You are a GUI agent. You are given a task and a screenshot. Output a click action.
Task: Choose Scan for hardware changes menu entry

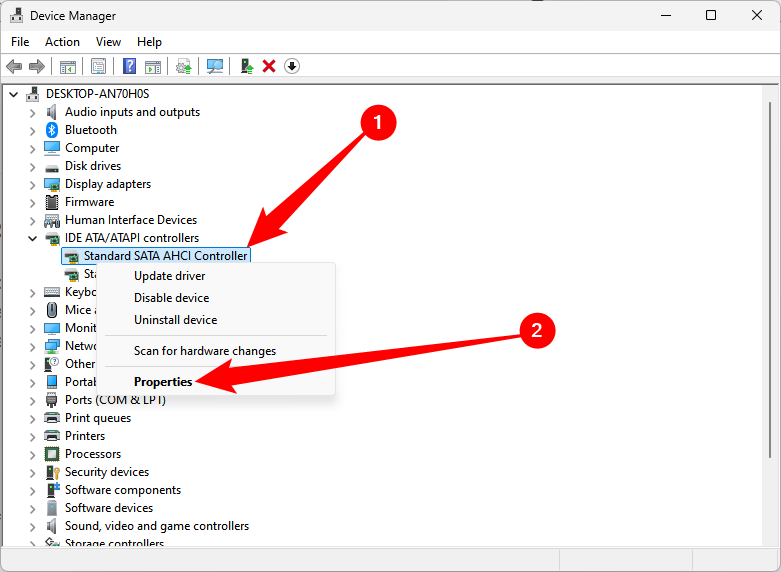click(x=216, y=351)
